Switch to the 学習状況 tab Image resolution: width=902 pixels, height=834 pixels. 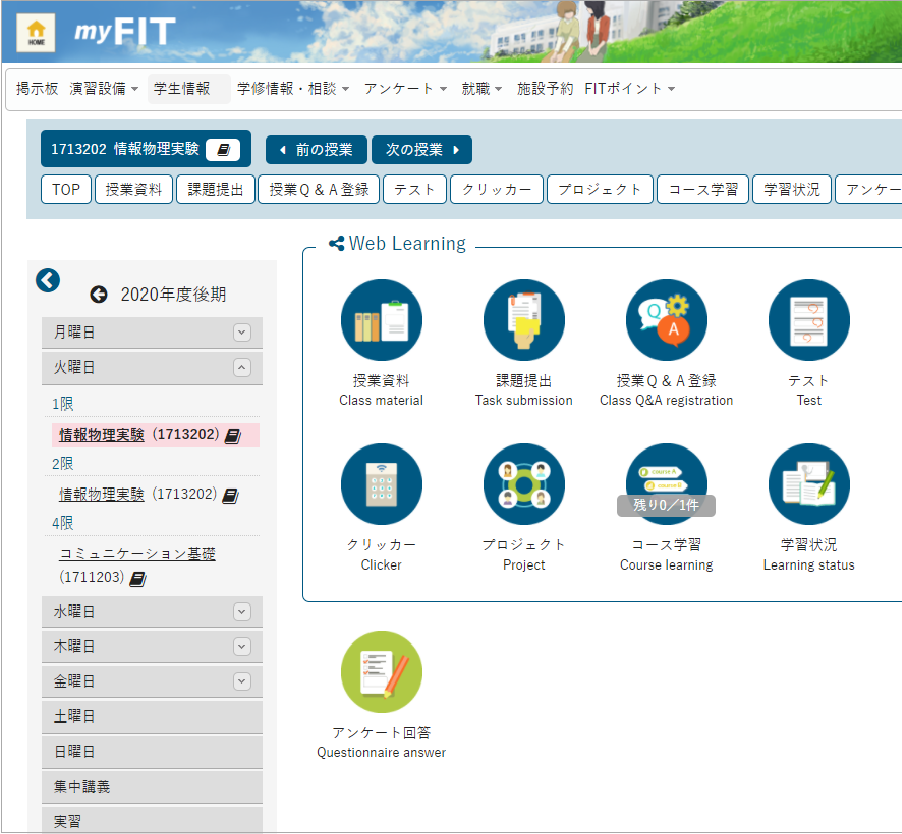pos(791,189)
